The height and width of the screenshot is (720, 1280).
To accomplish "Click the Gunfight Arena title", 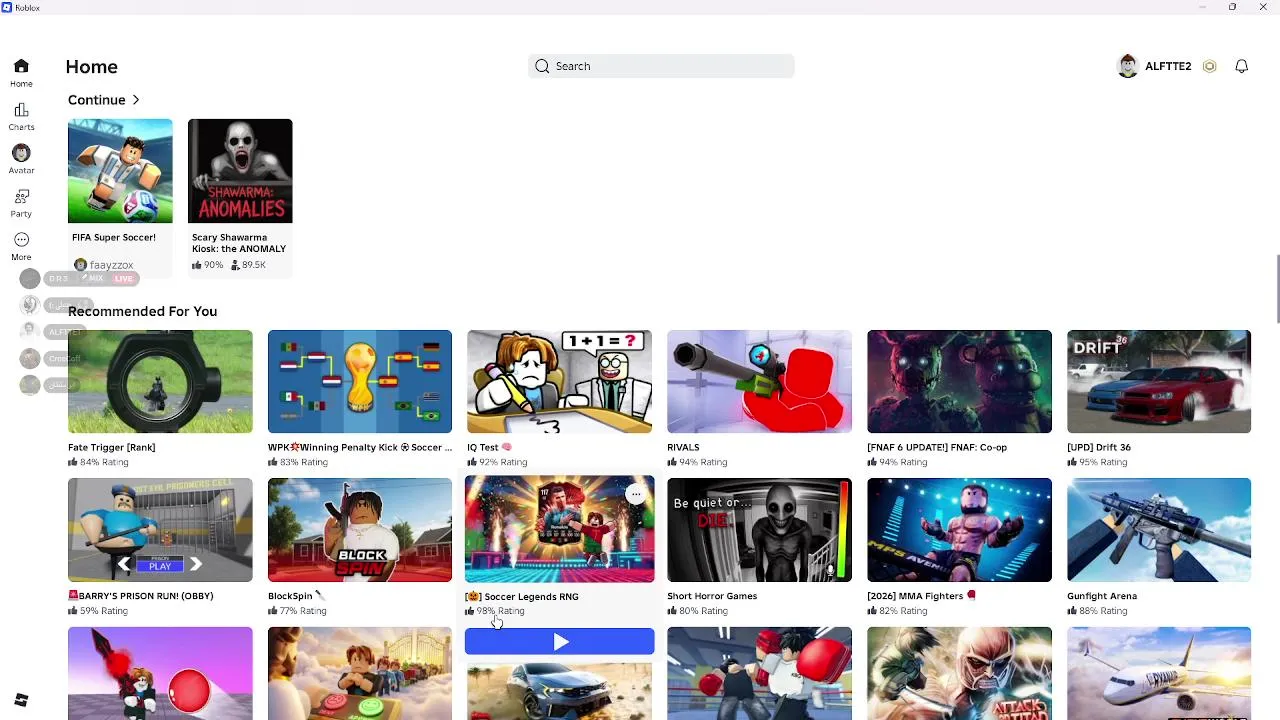I will point(1102,596).
